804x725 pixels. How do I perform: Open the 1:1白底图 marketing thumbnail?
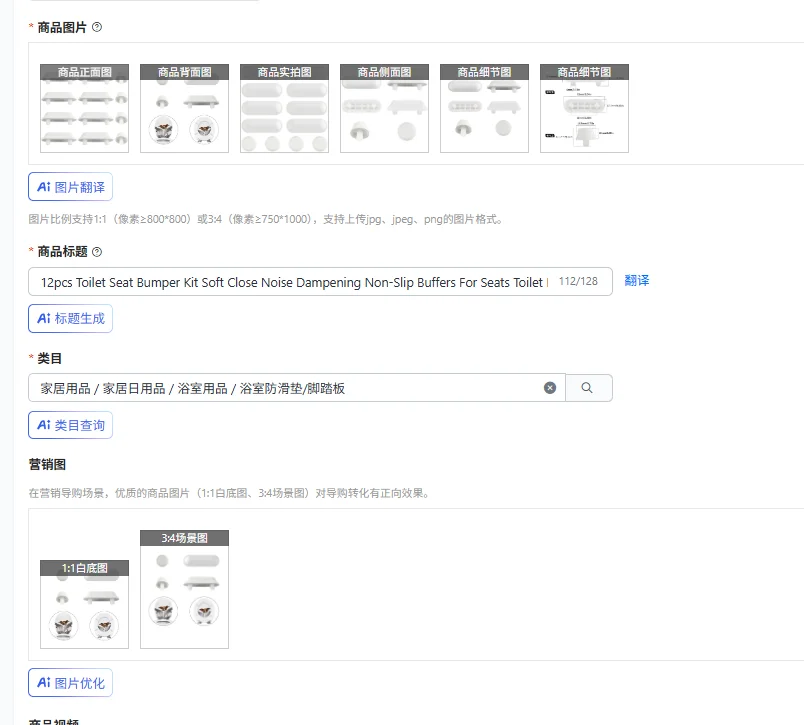(85, 605)
